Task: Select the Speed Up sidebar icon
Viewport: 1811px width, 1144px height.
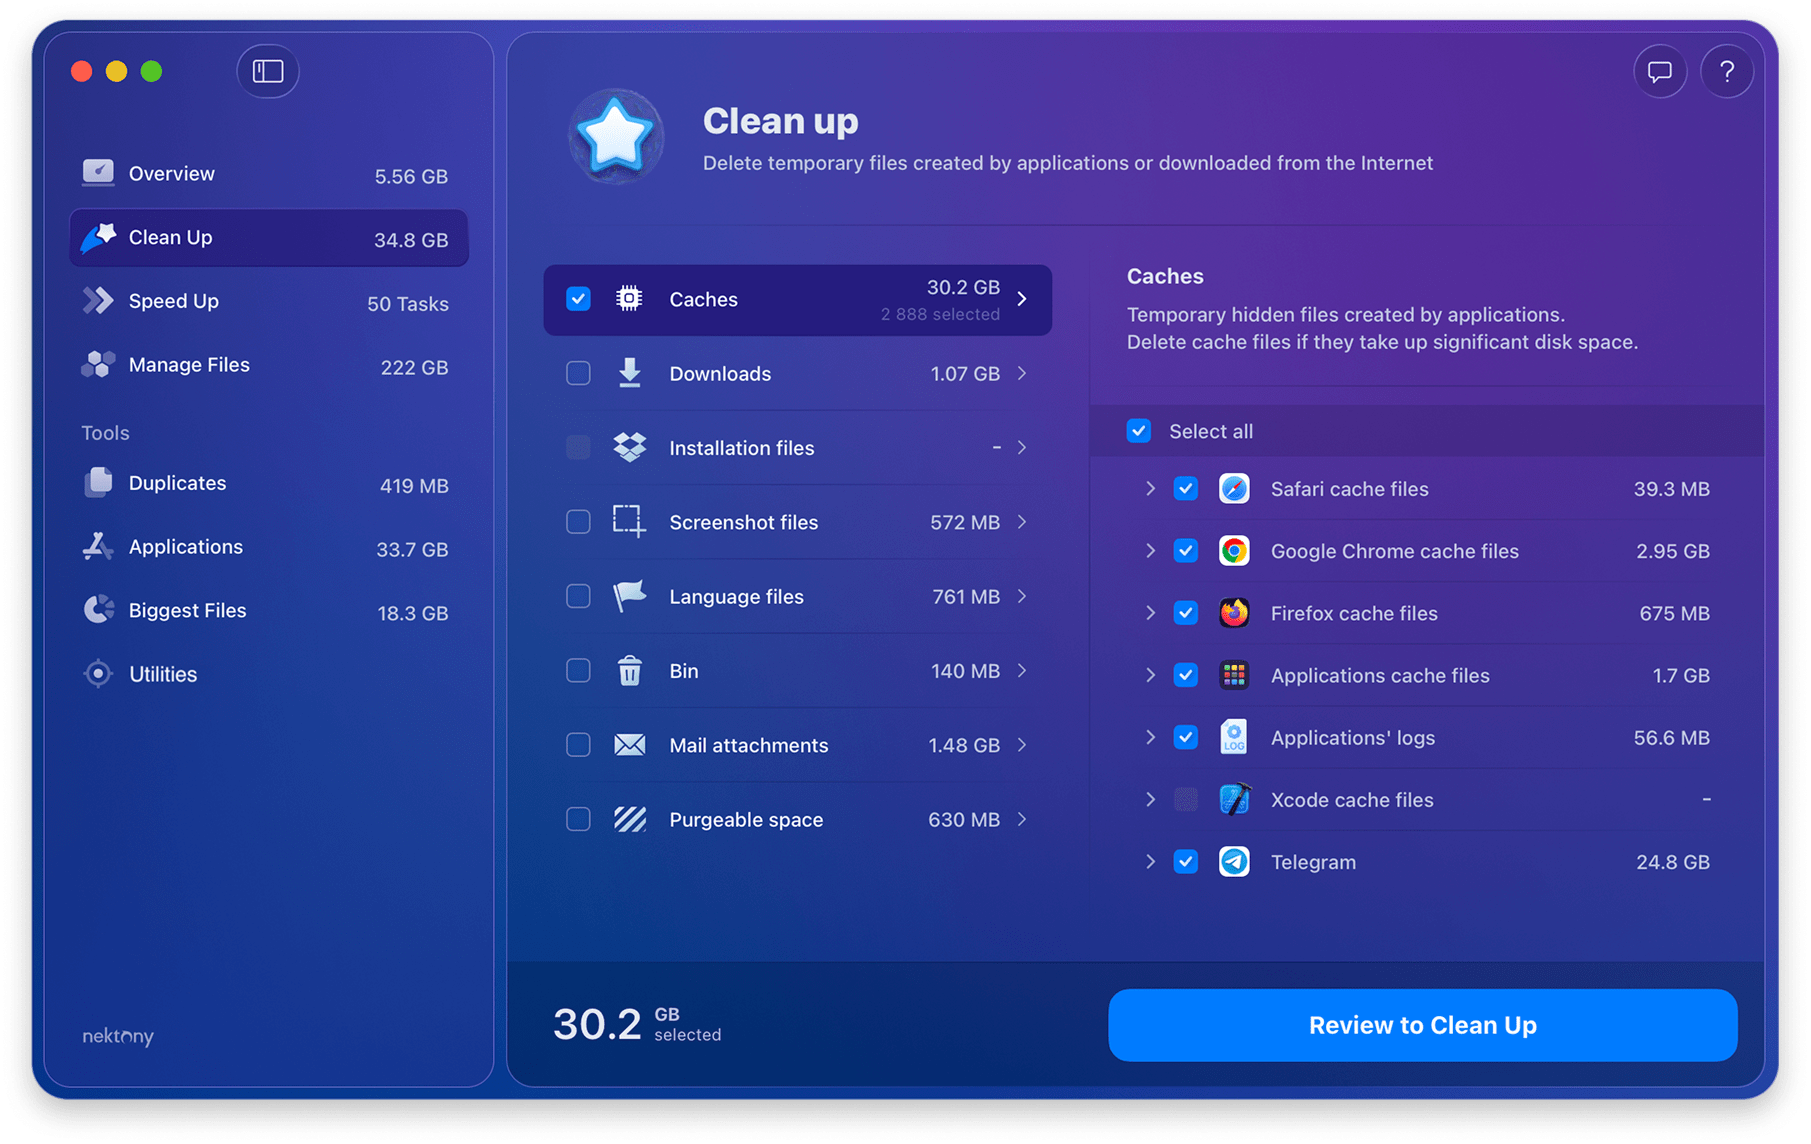Action: pyautogui.click(x=98, y=300)
